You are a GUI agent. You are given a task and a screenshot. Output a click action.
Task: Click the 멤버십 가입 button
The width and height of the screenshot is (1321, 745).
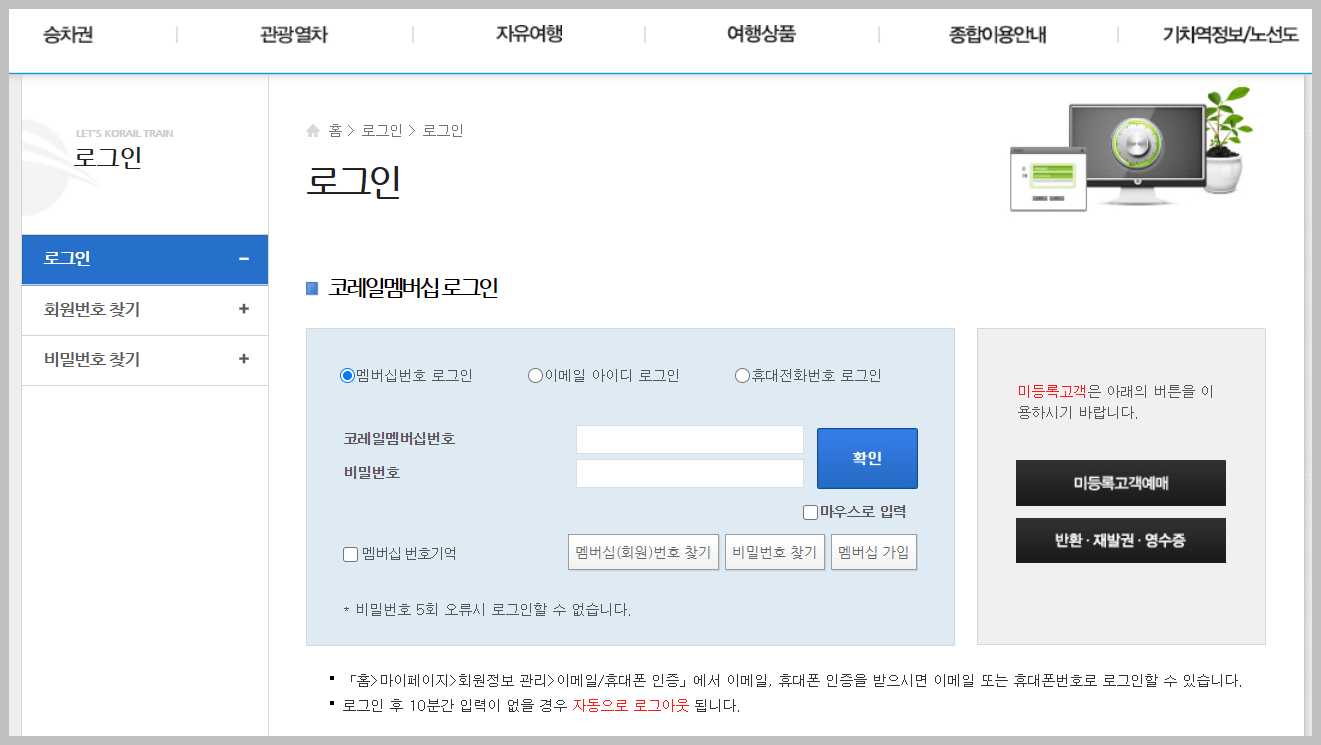874,552
